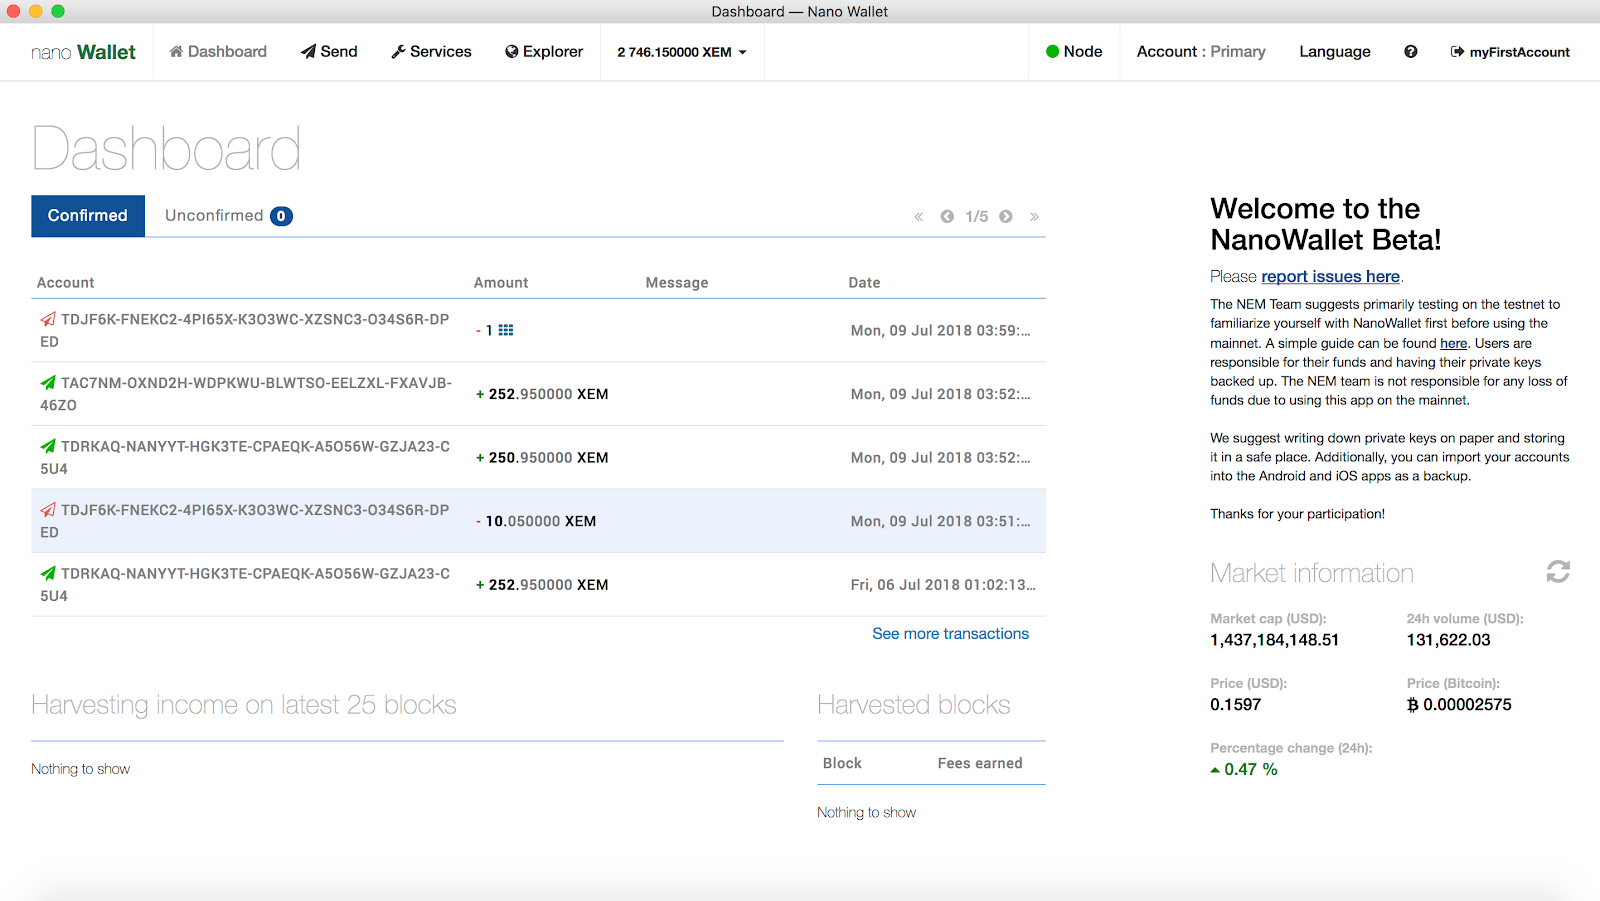Go to last transactions page

[1034, 217]
